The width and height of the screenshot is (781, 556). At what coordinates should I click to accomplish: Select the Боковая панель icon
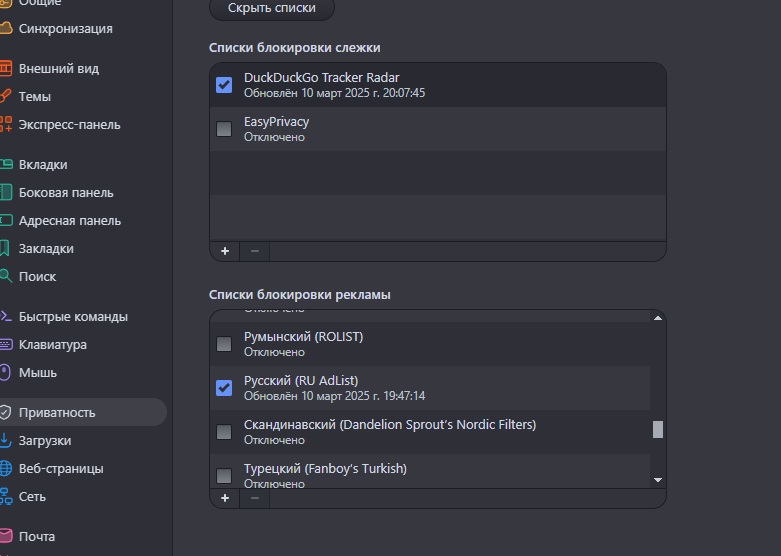(5, 192)
